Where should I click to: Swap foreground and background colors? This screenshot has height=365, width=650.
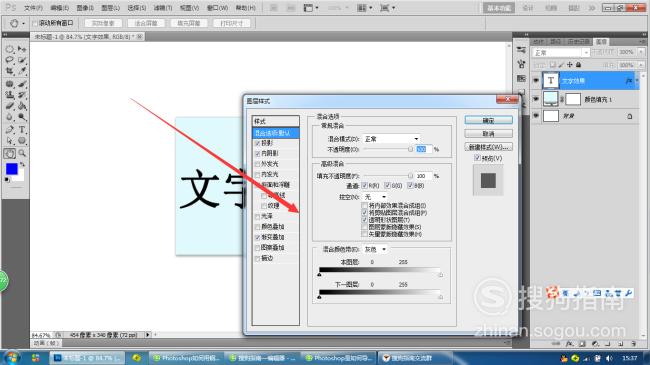(x=22, y=165)
